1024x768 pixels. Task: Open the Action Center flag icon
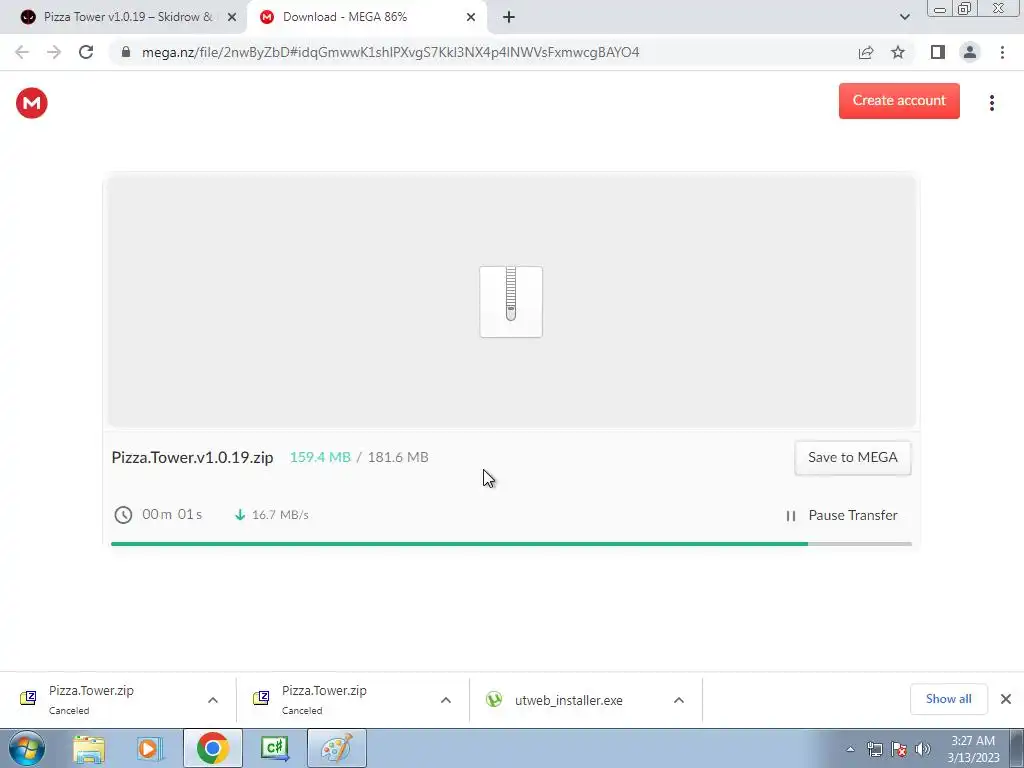tap(899, 749)
